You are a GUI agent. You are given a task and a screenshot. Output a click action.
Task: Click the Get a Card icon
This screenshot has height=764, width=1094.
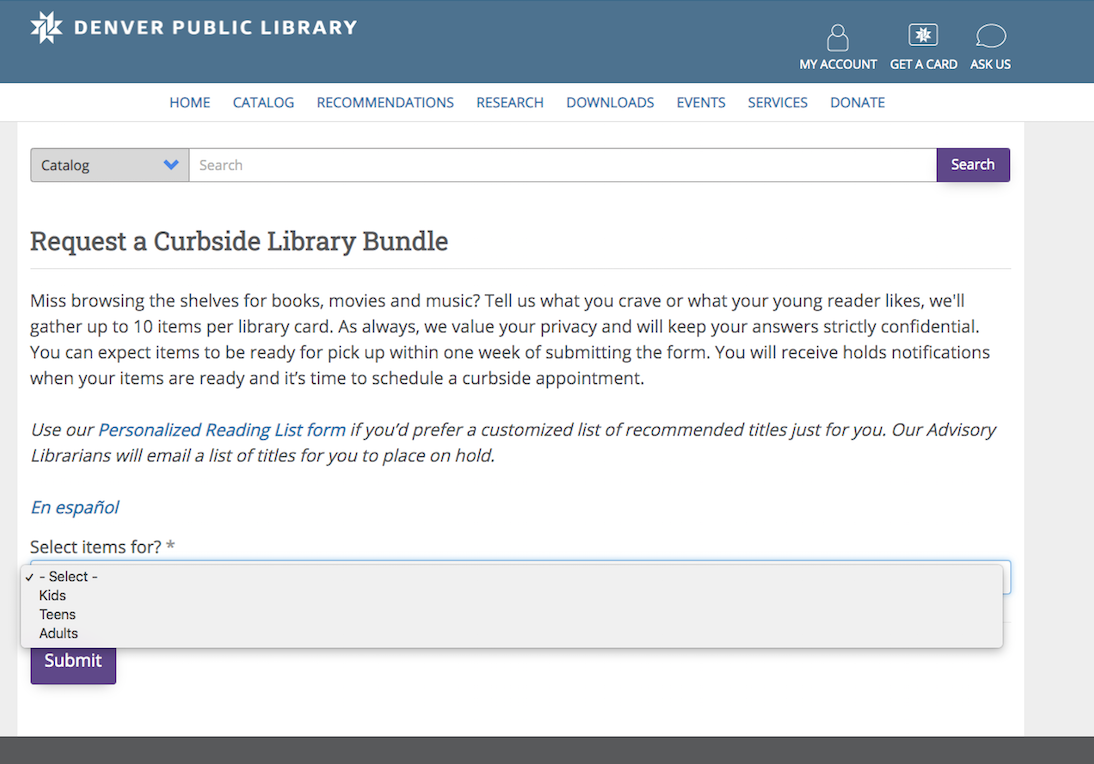pos(923,35)
